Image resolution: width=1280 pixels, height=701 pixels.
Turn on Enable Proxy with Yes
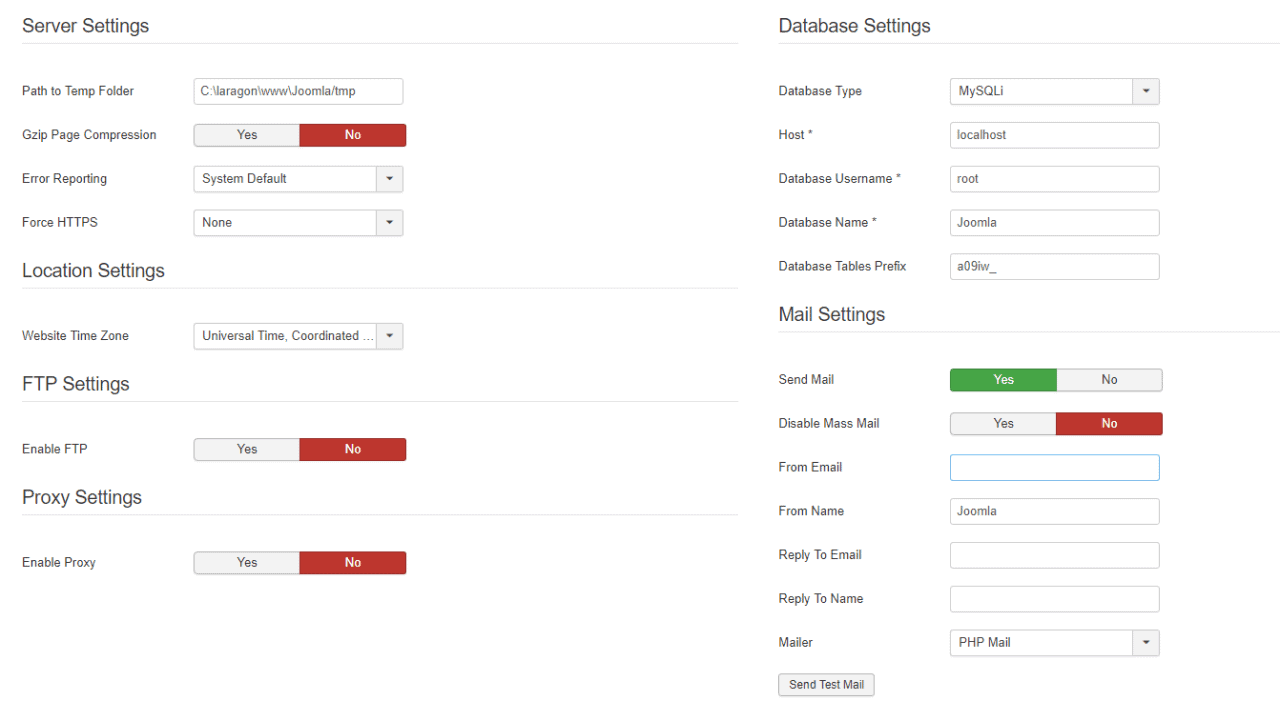(x=247, y=563)
